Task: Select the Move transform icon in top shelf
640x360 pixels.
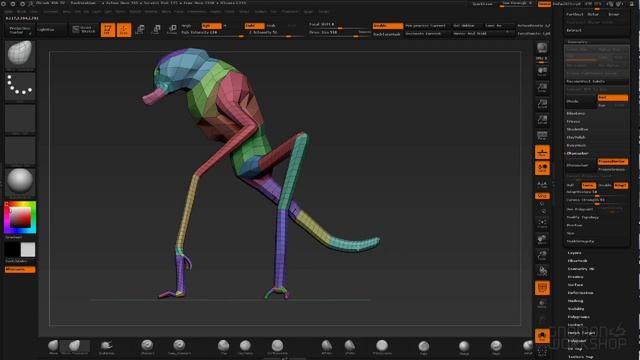Action: tap(140, 30)
